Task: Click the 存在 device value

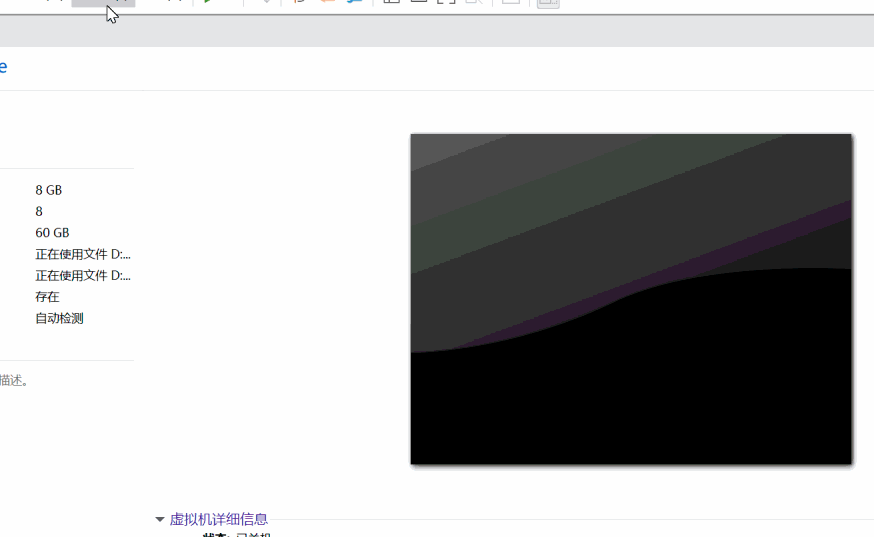Action: [47, 297]
